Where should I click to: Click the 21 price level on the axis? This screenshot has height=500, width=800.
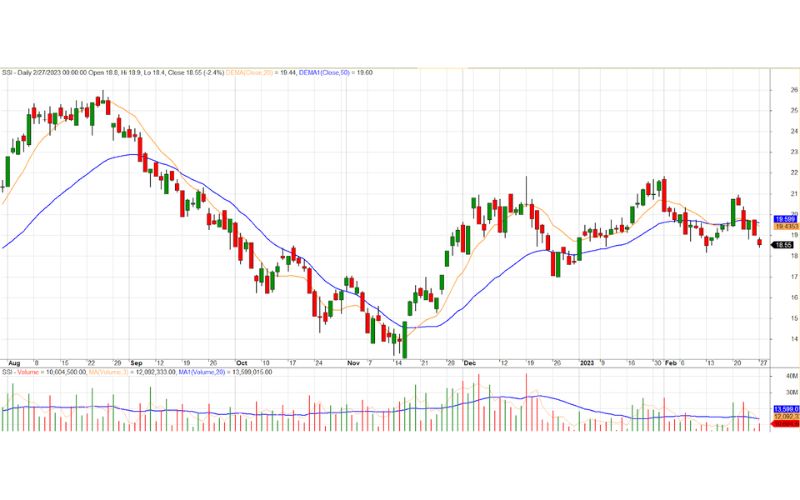click(794, 194)
